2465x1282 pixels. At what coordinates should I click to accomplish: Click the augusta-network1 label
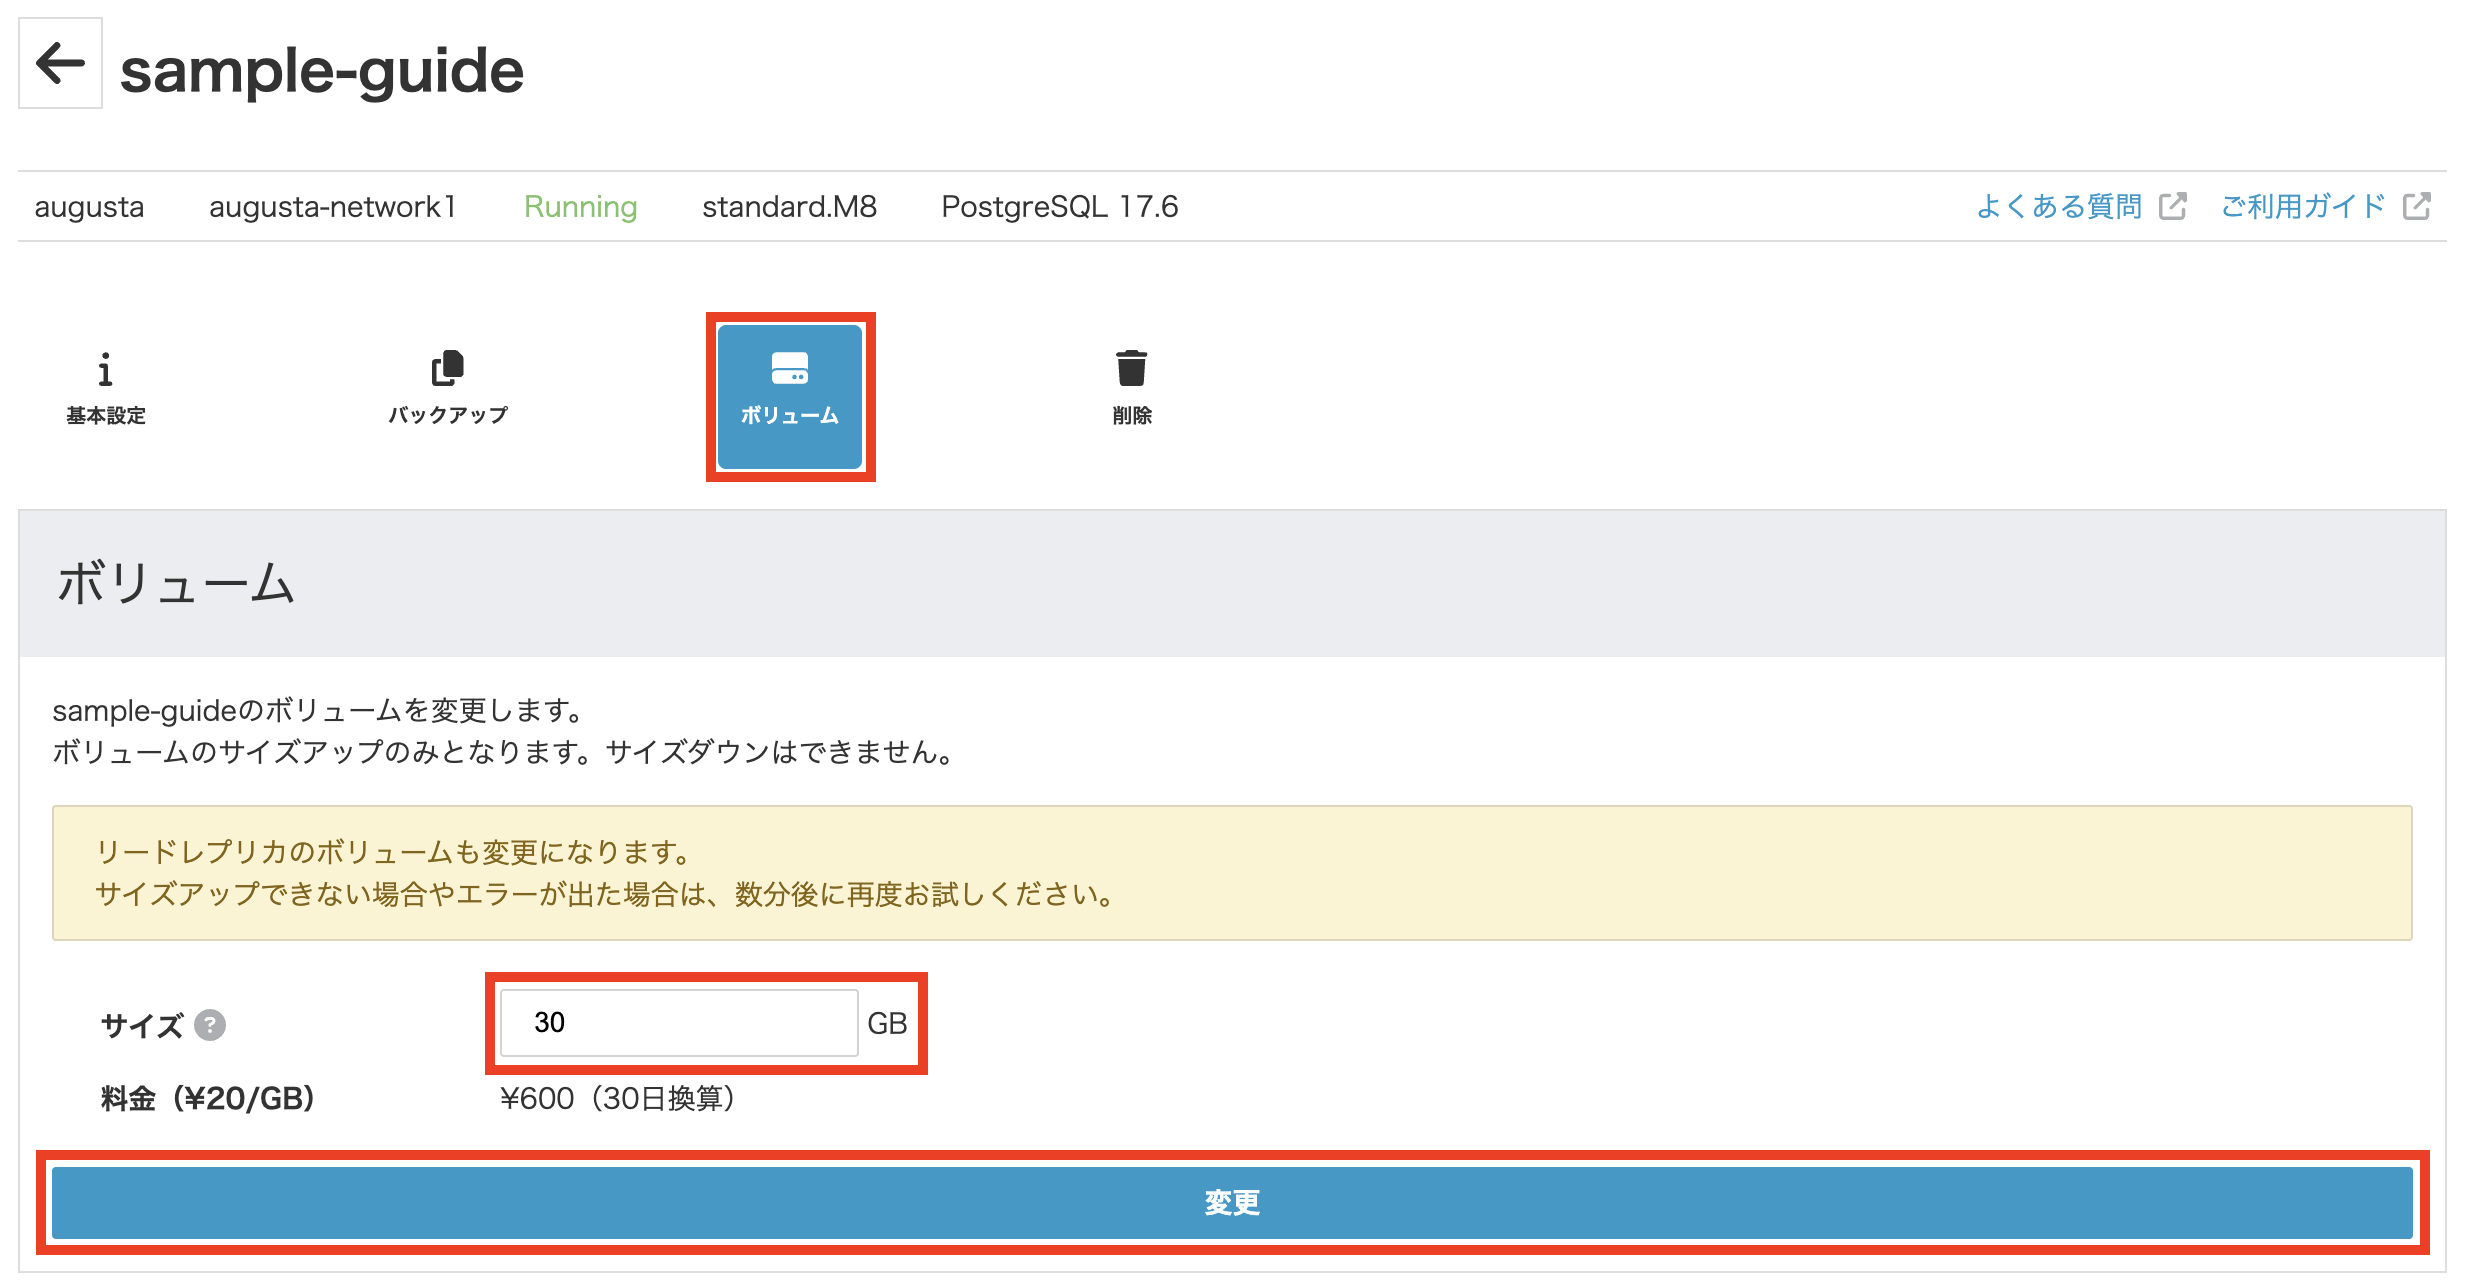[332, 206]
